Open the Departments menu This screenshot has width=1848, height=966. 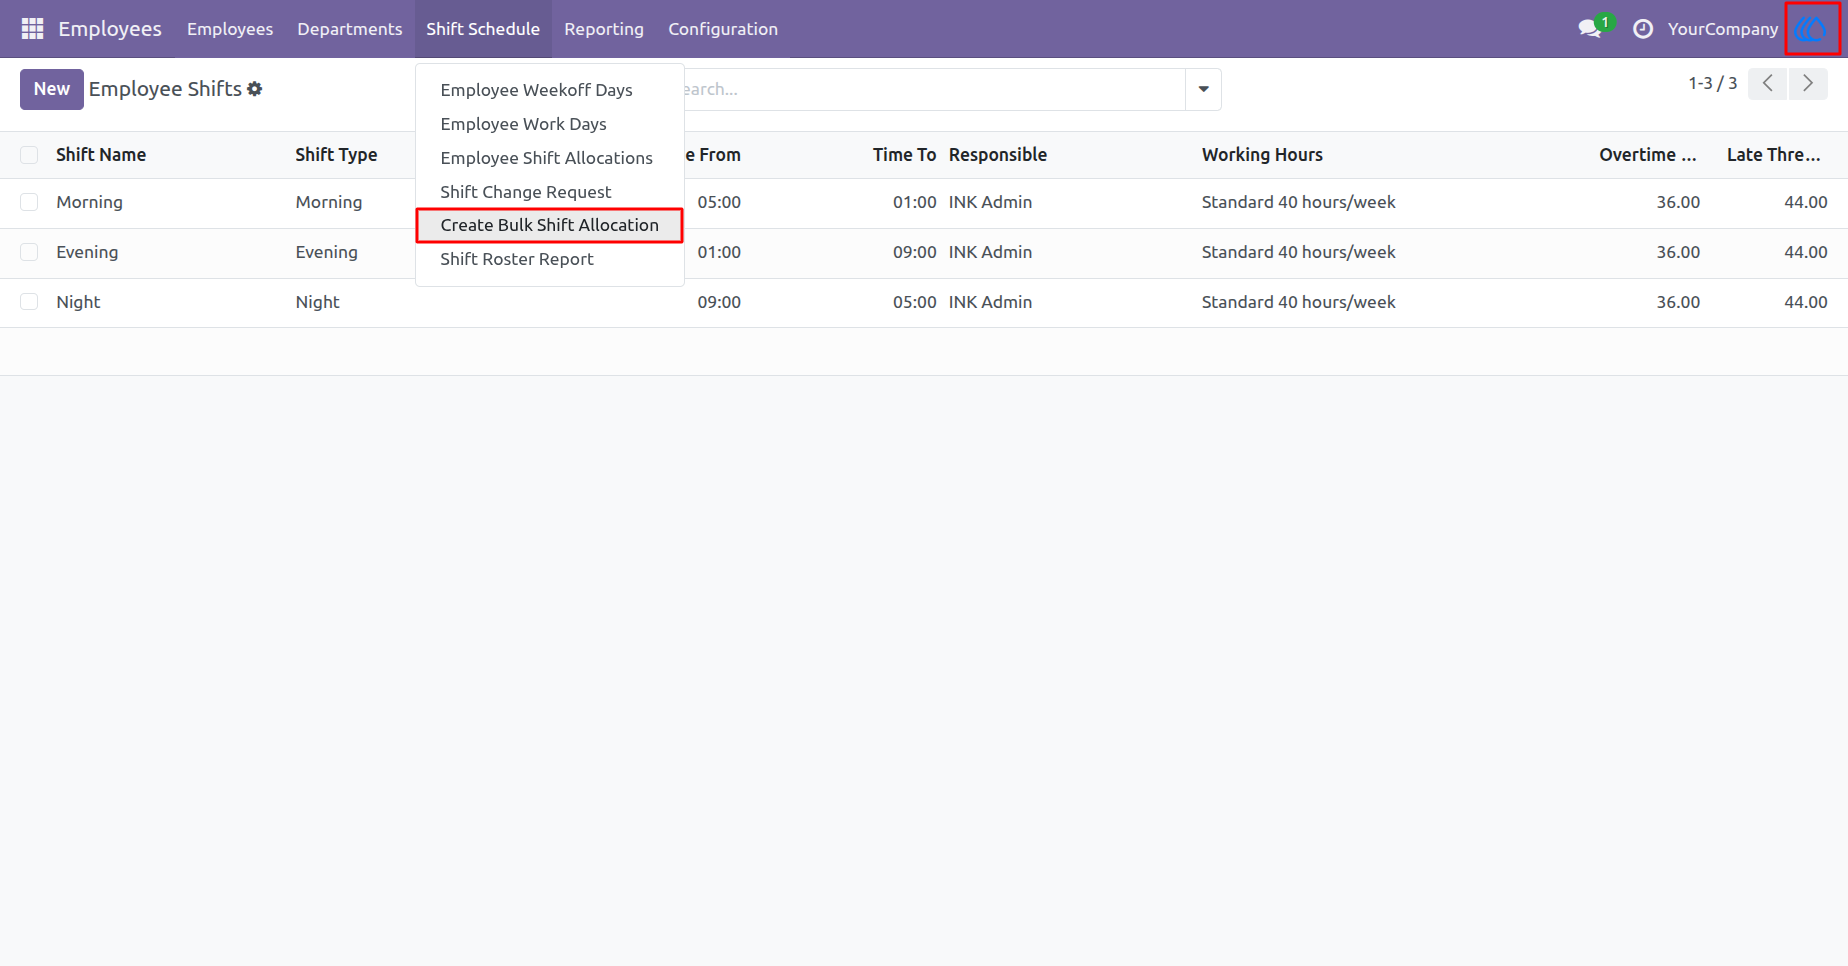coord(350,29)
